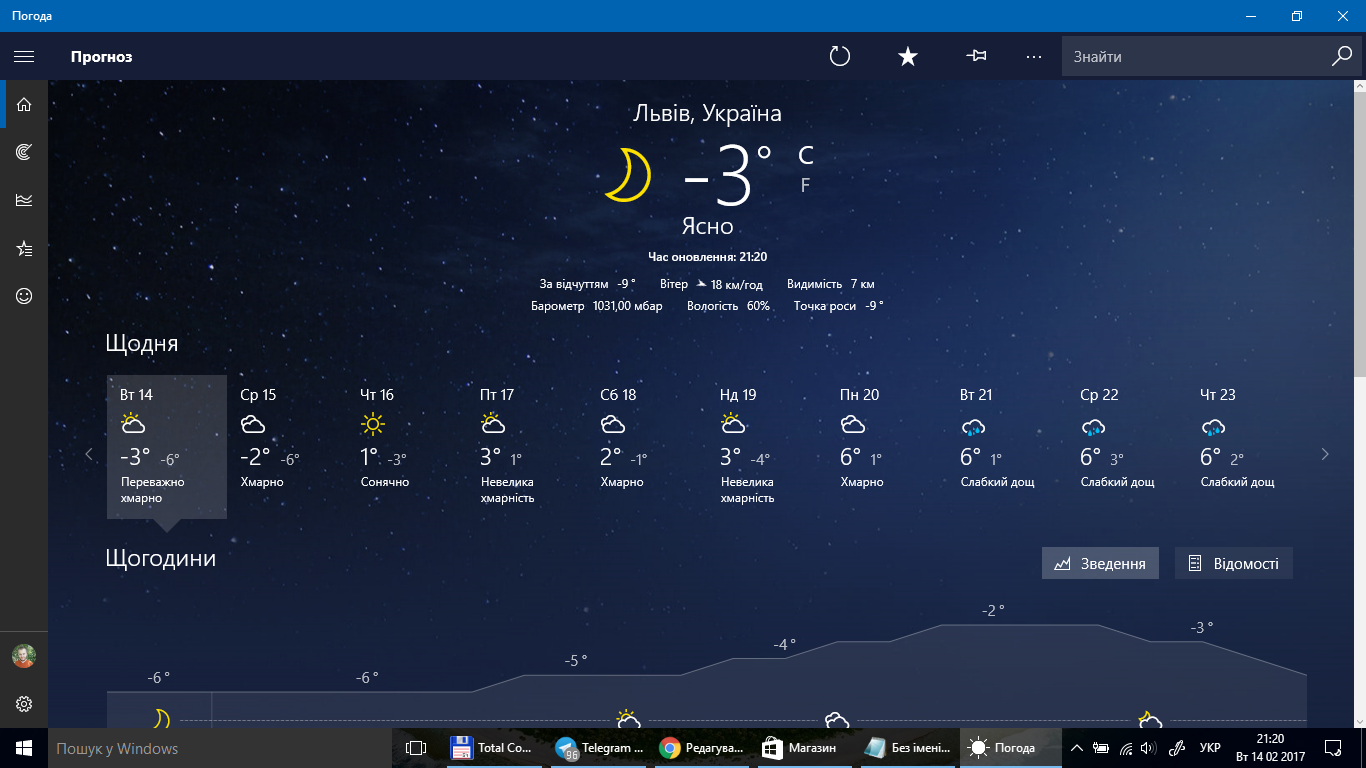Send feedback via the smiley icon
This screenshot has height=768, width=1366.
point(24,296)
